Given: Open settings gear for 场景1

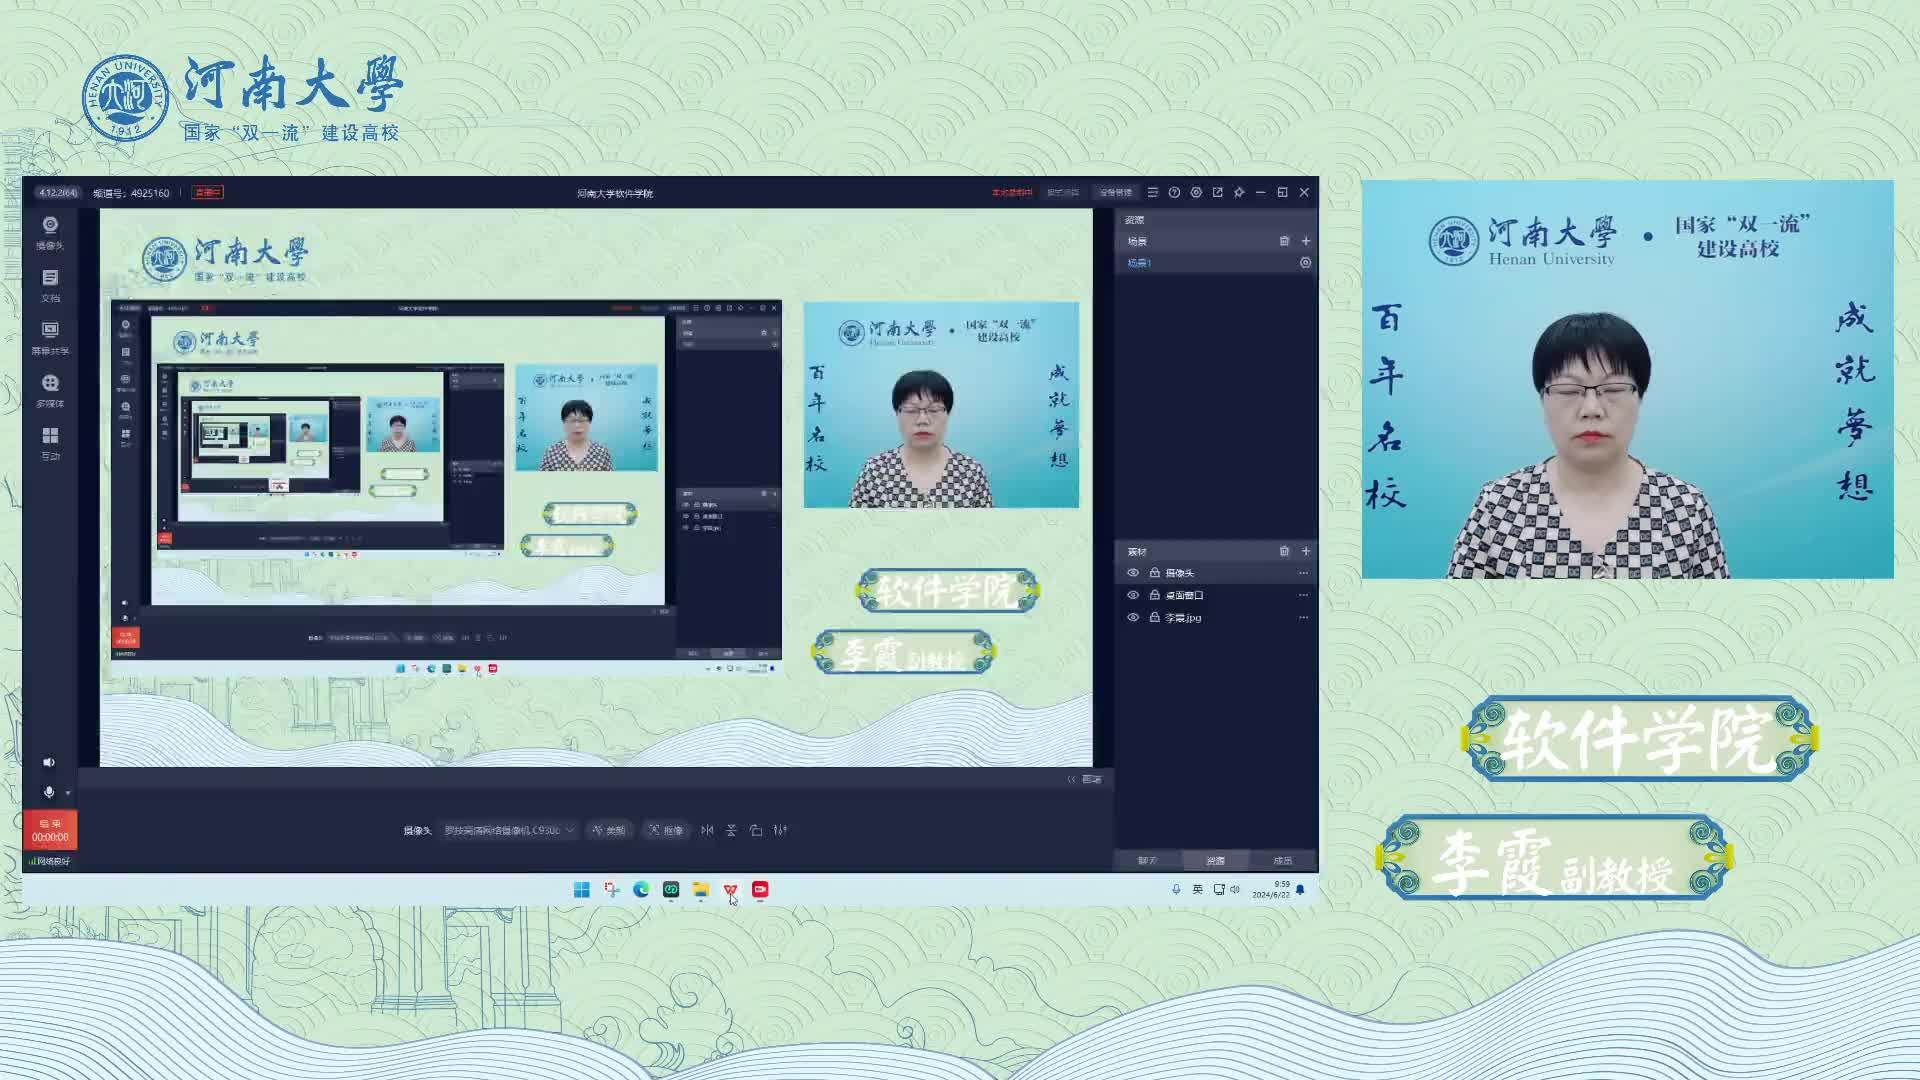Looking at the screenshot, I should (1305, 263).
